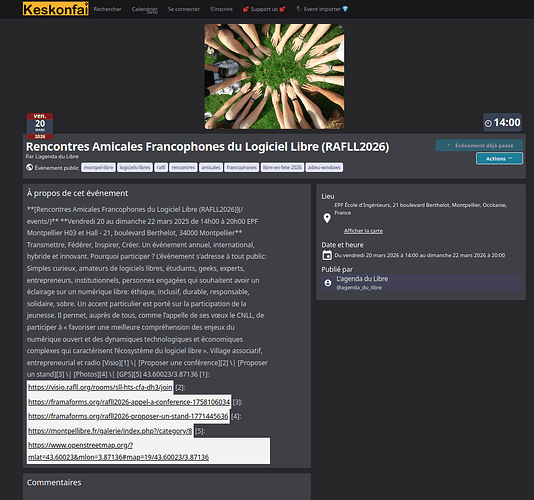Viewport: 534px width, 500px height.
Task: Select the adieu-windows tag
Action: 324,167
